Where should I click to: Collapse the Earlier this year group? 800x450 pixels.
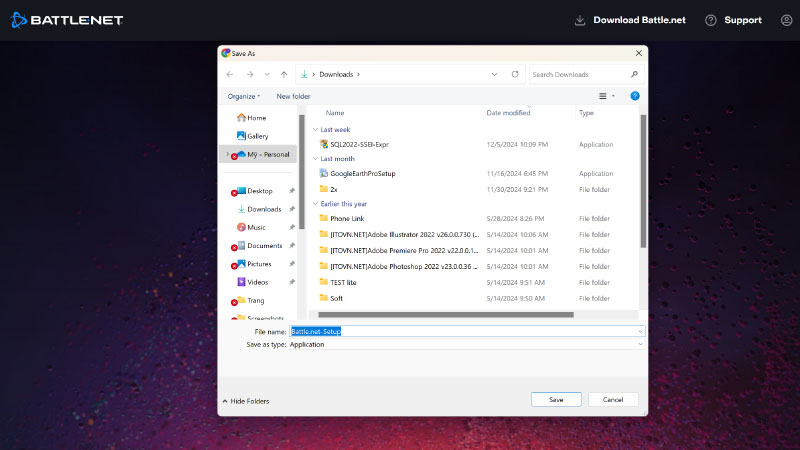[316, 203]
